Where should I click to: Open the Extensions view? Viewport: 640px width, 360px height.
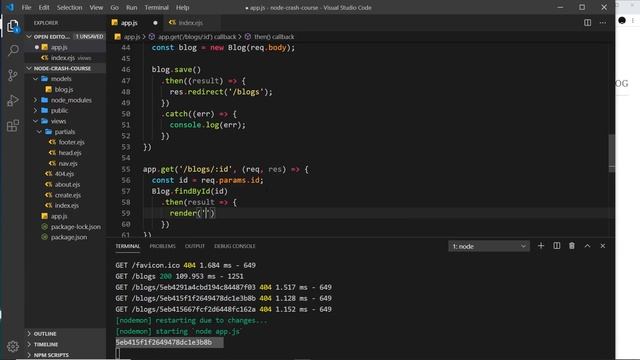[x=13, y=125]
